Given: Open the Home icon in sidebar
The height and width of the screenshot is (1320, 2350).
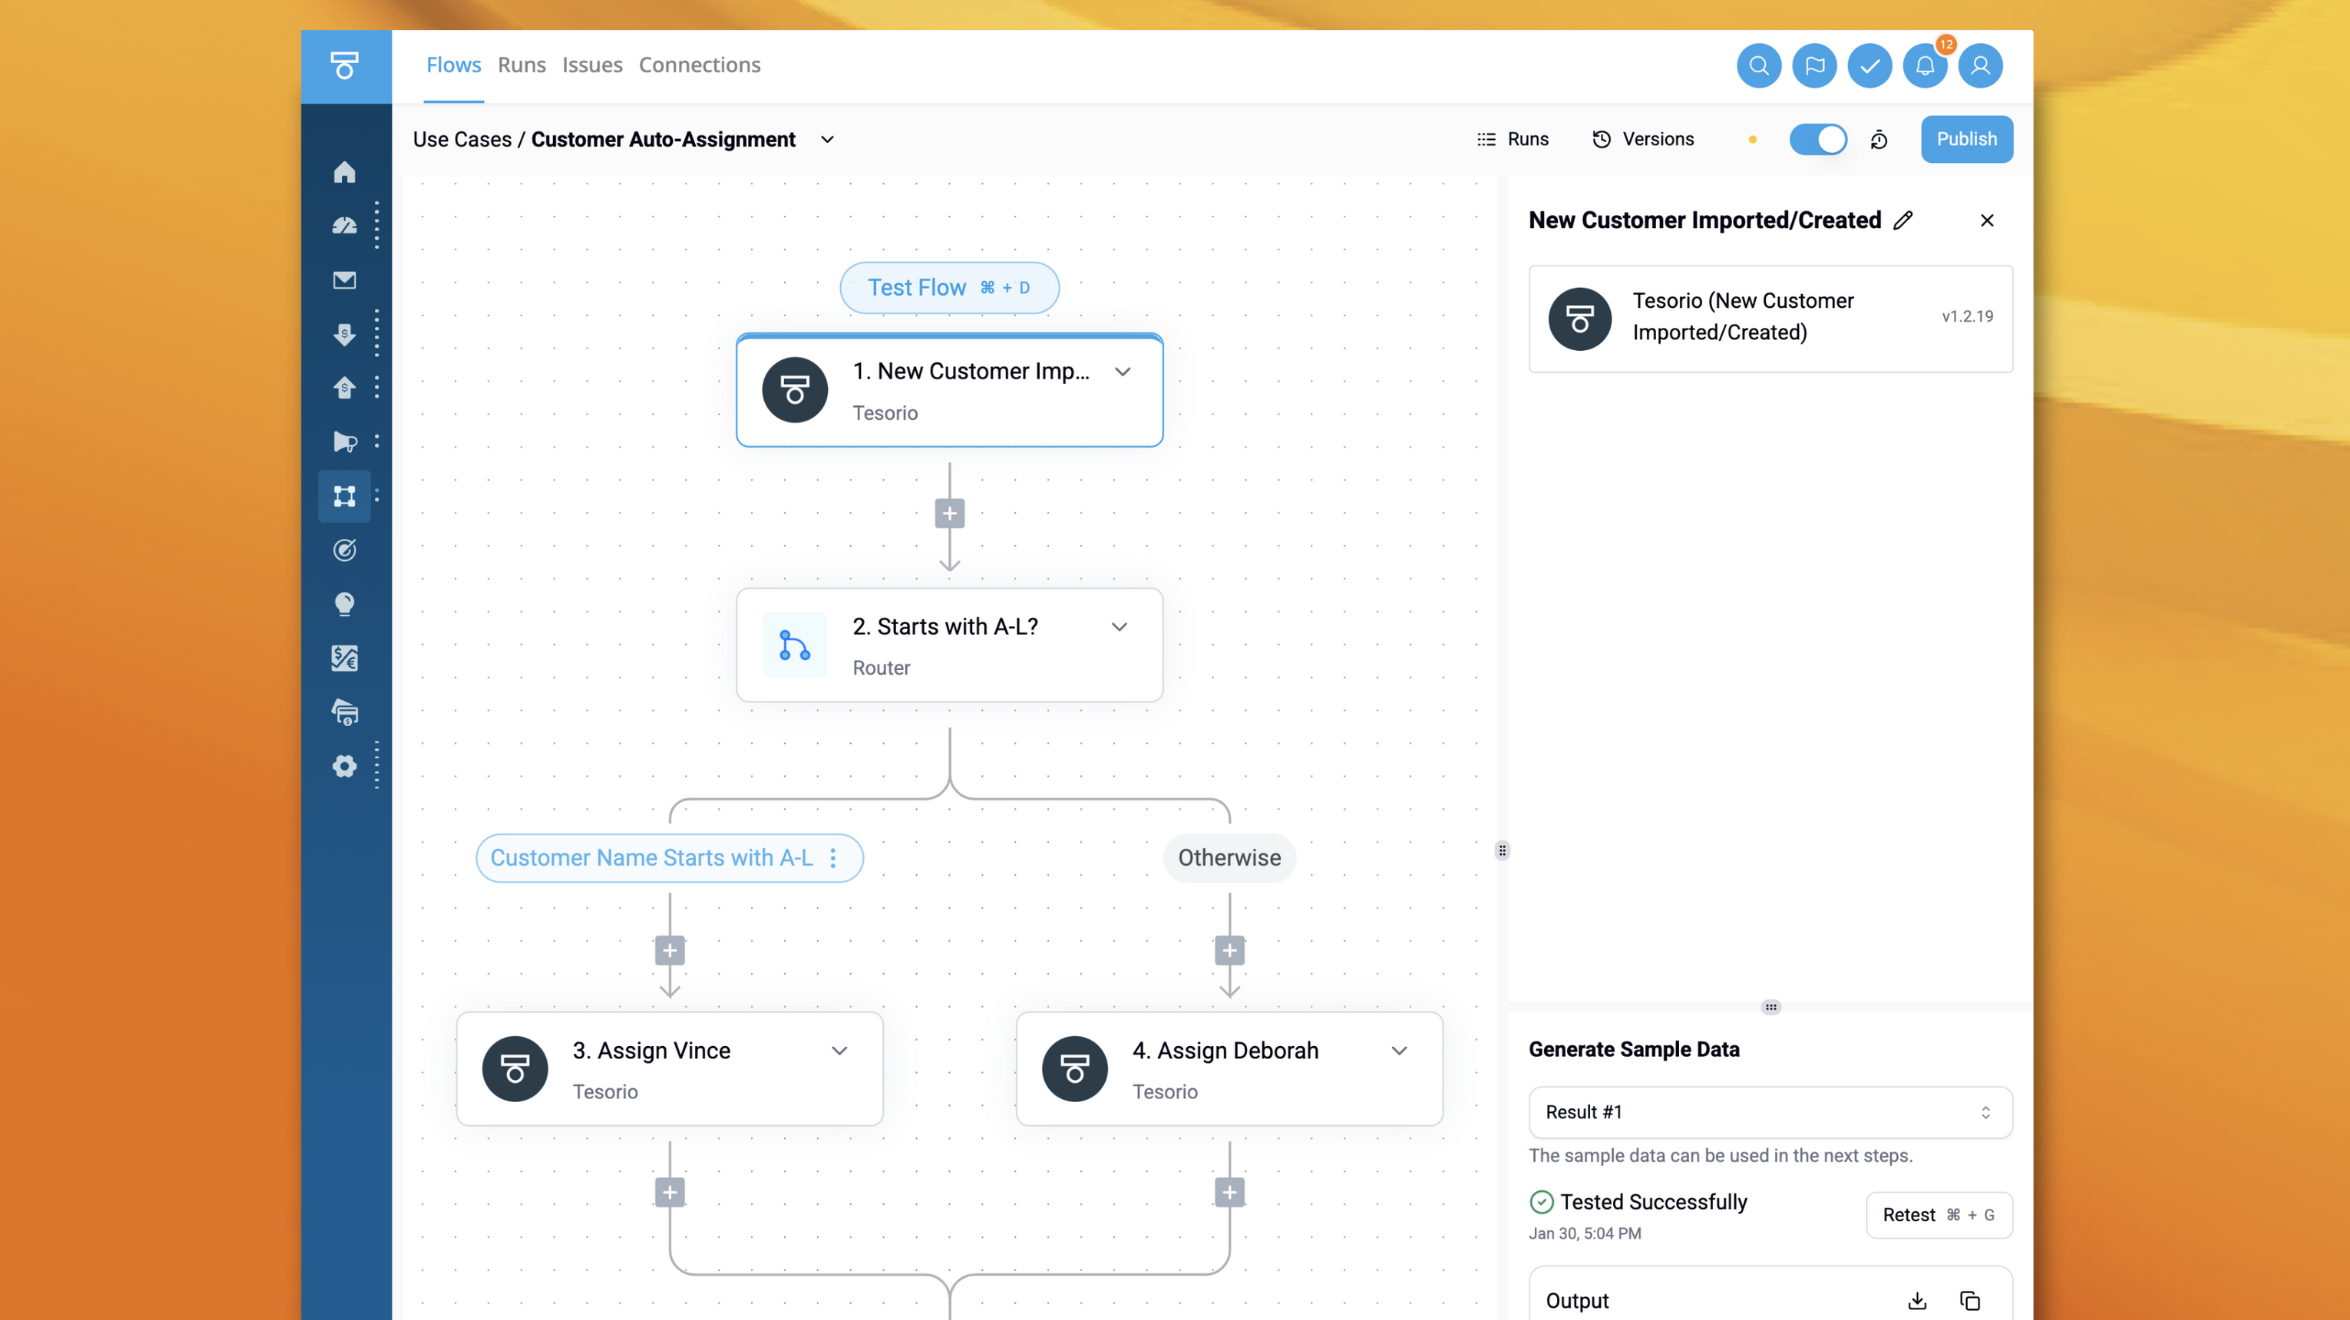Looking at the screenshot, I should [344, 172].
